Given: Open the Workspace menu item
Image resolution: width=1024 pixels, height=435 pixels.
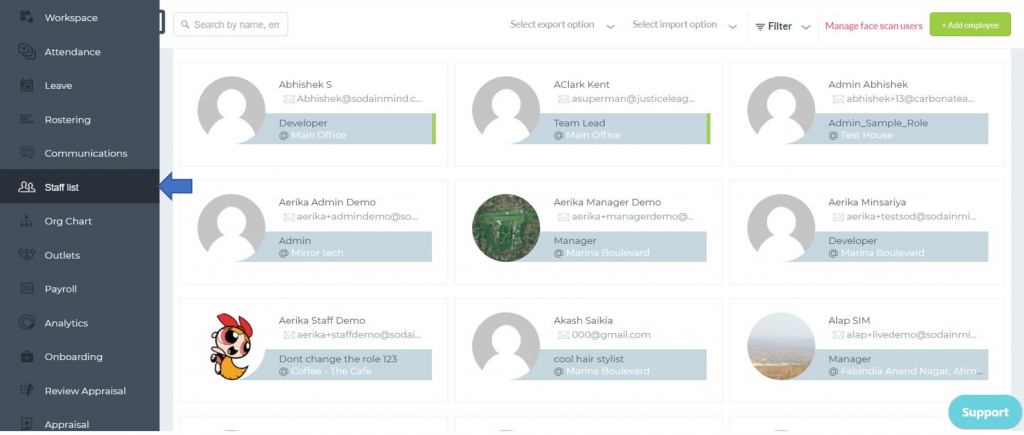Looking at the screenshot, I should coord(71,18).
